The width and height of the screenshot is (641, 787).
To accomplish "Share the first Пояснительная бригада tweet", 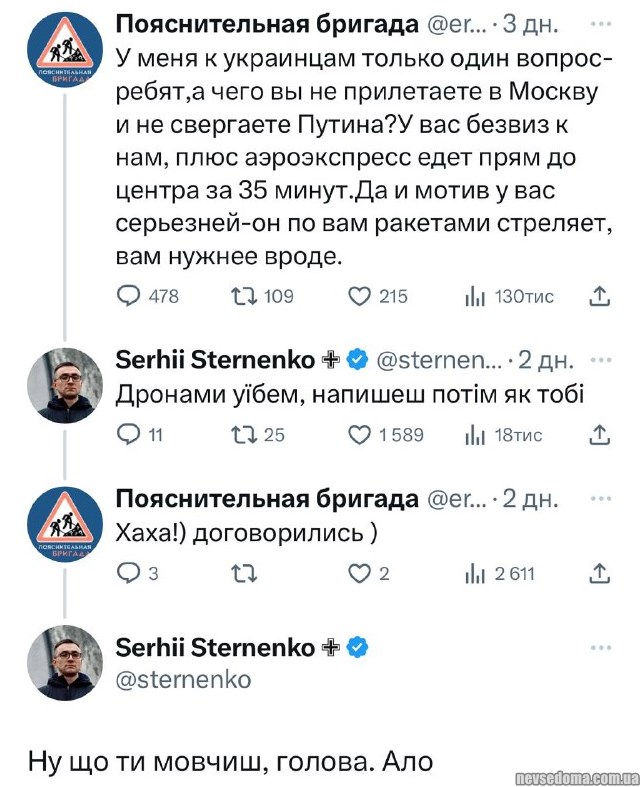I will [x=599, y=296].
